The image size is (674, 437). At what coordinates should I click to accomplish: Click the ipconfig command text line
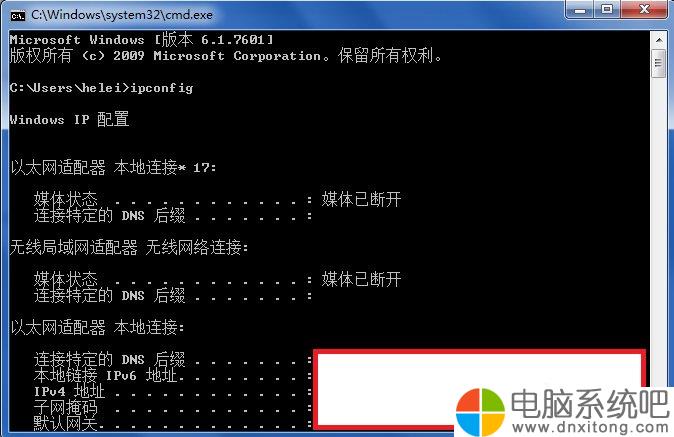[x=101, y=88]
